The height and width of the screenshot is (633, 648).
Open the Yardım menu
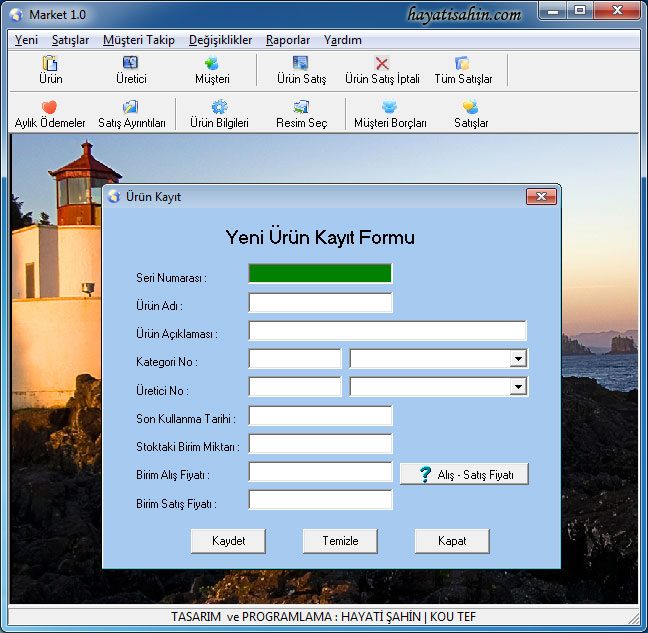point(343,40)
